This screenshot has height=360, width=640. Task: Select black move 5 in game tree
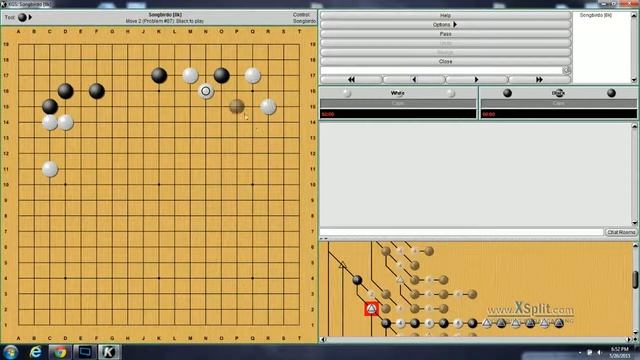click(x=415, y=323)
